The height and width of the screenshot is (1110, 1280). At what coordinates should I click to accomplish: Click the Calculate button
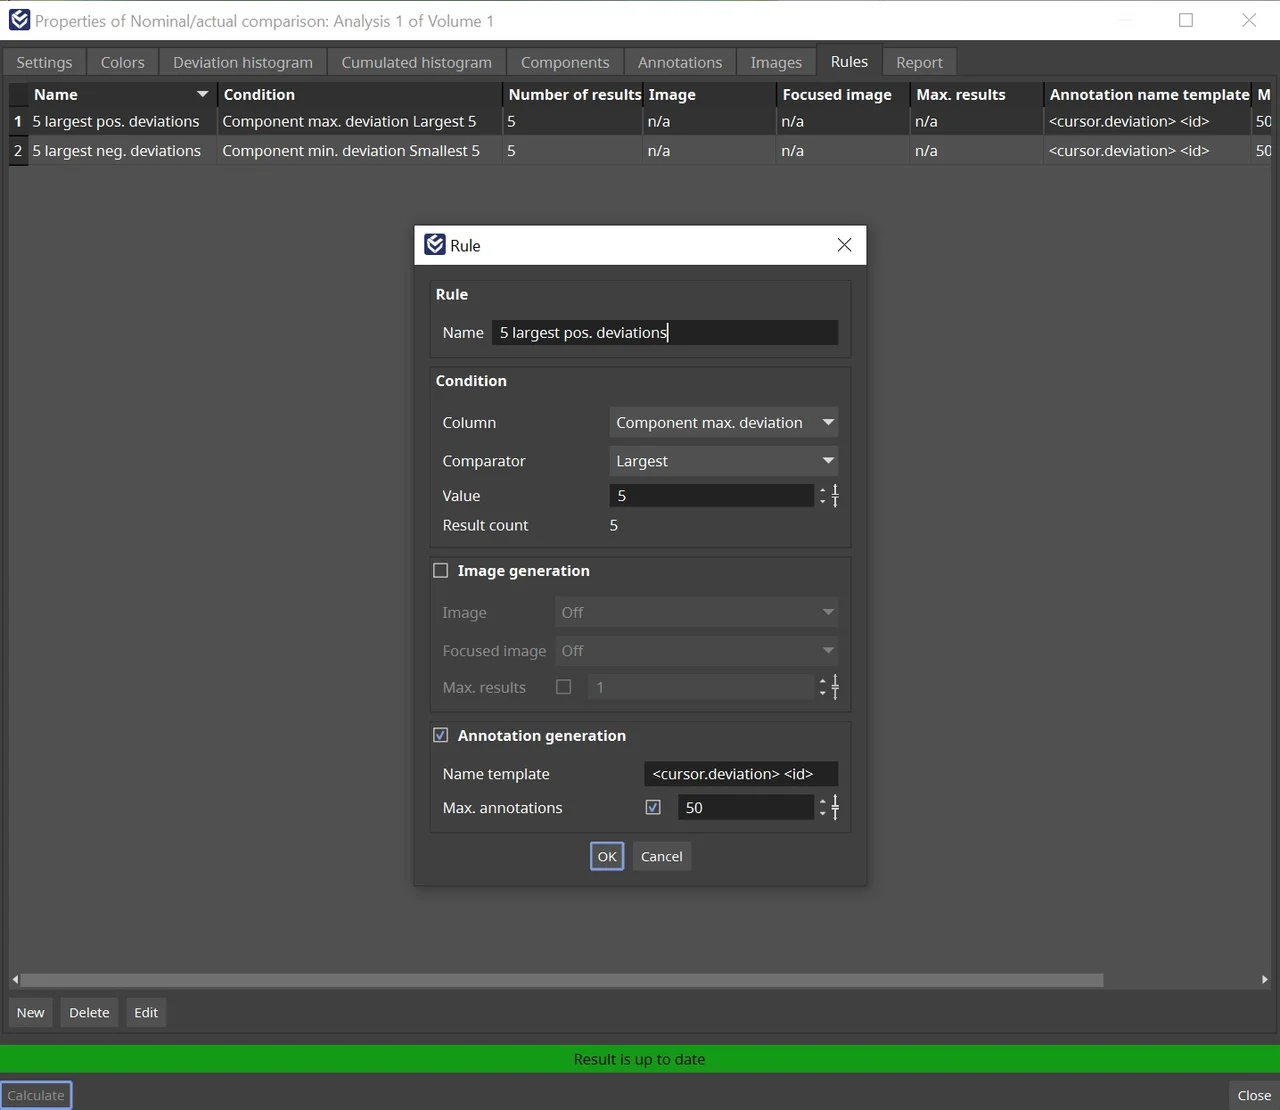(x=36, y=1095)
